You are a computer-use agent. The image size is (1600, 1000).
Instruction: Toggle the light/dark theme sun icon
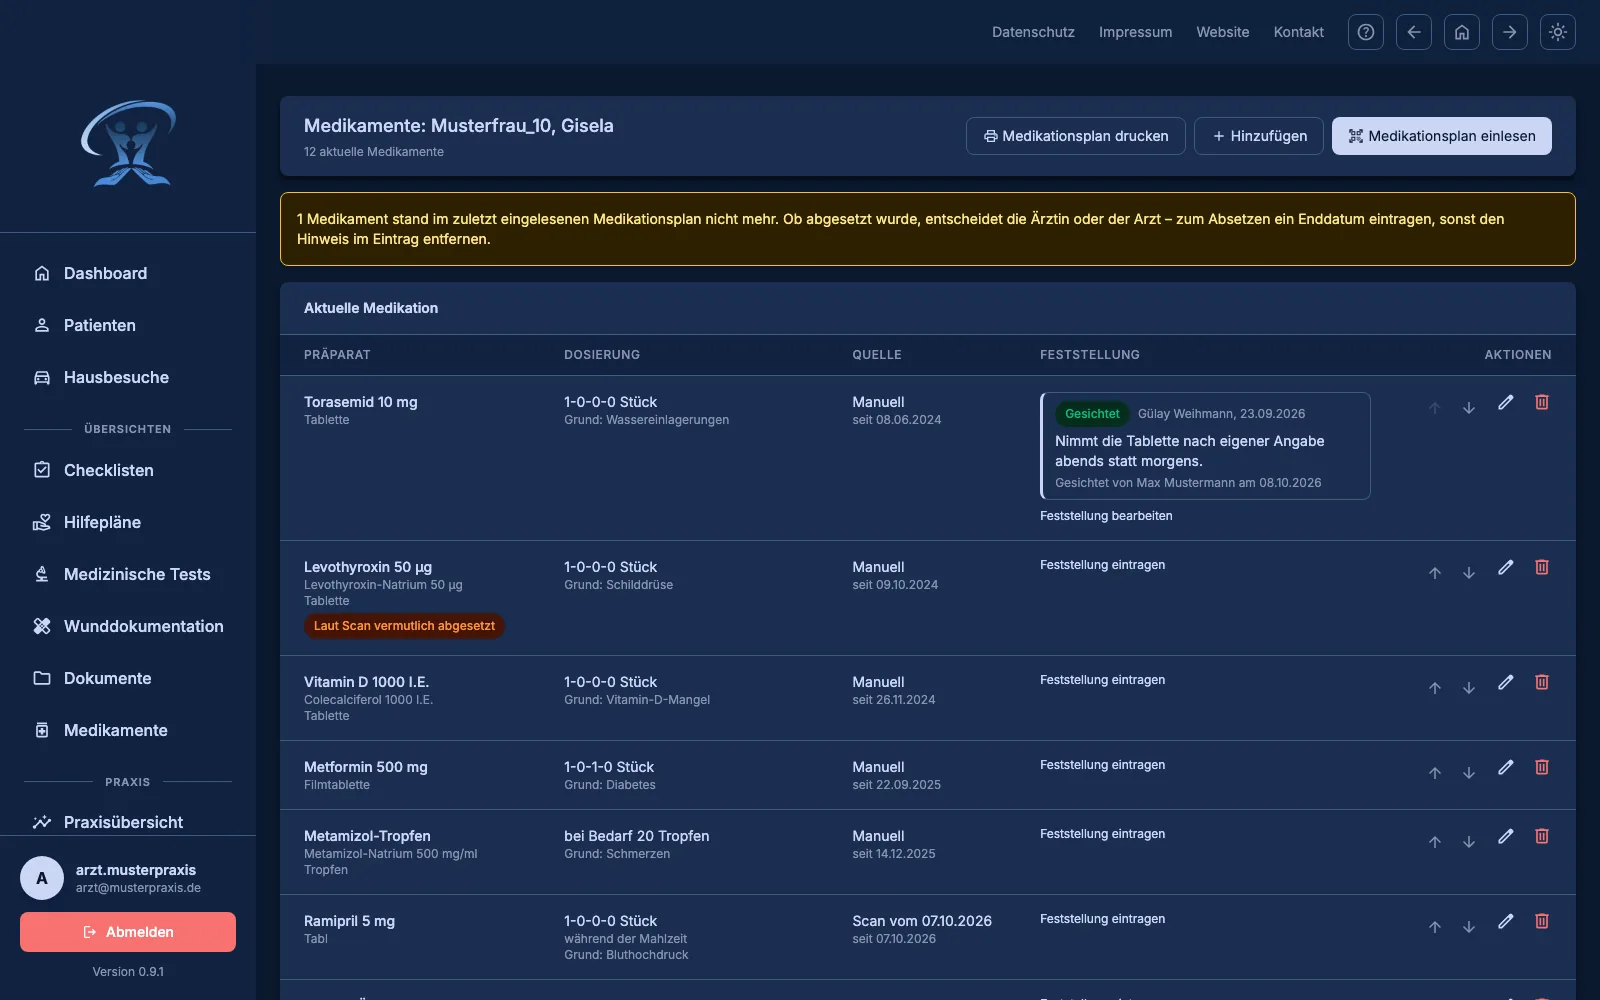click(x=1557, y=32)
